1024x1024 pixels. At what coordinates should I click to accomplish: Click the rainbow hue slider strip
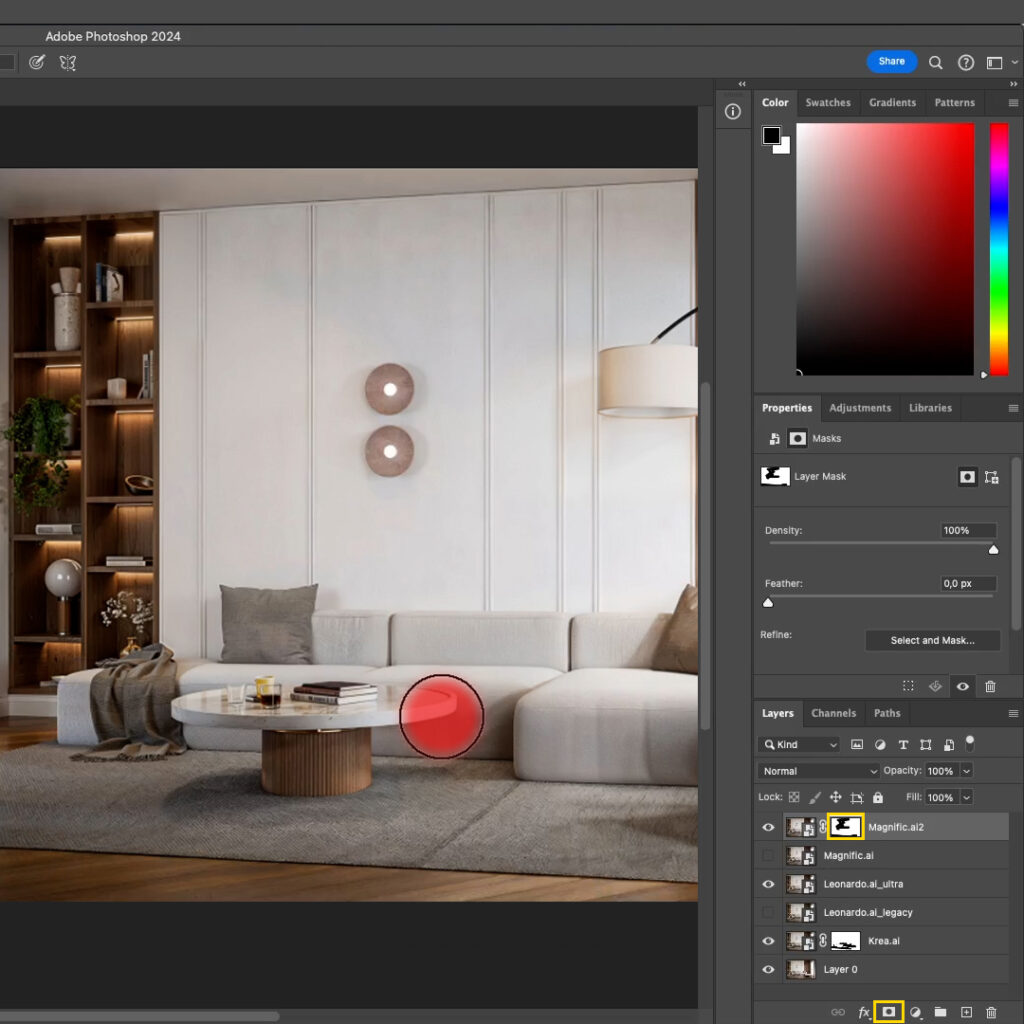[999, 249]
